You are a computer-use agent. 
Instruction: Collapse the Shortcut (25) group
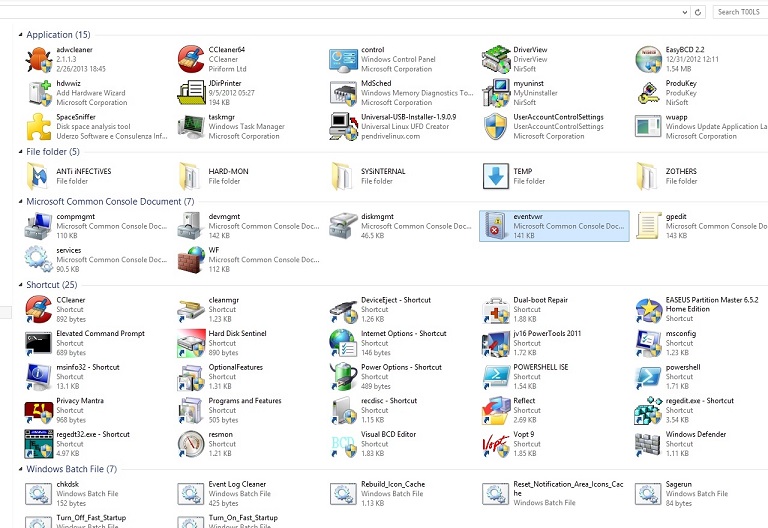[21, 285]
